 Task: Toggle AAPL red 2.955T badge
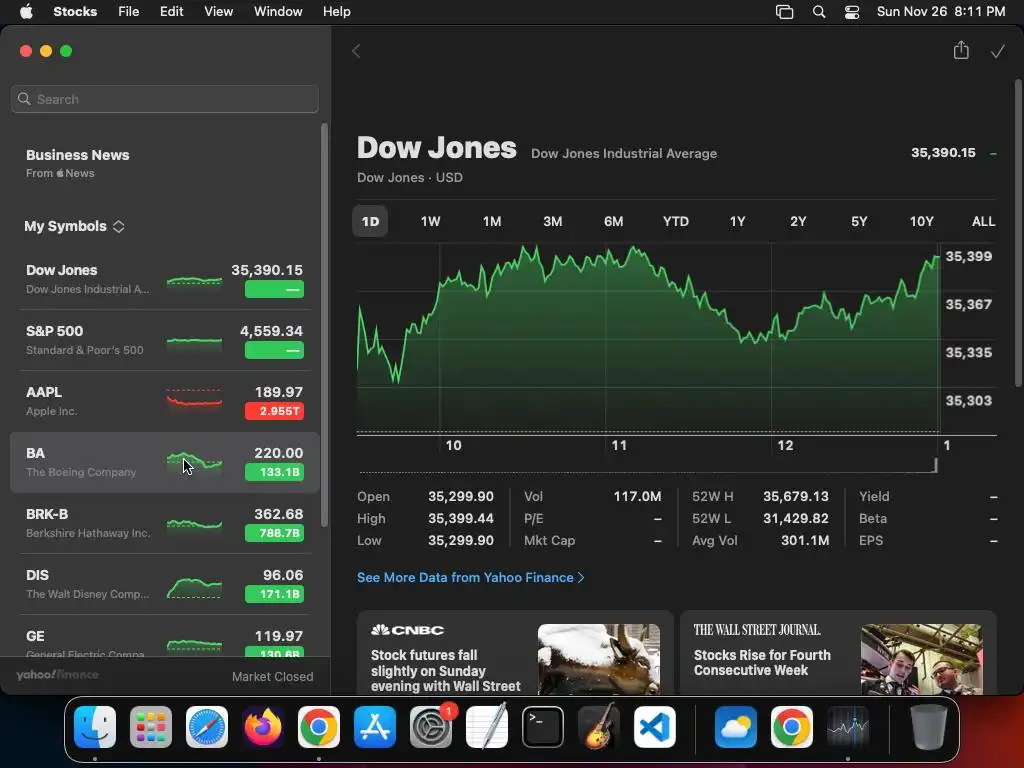click(274, 411)
